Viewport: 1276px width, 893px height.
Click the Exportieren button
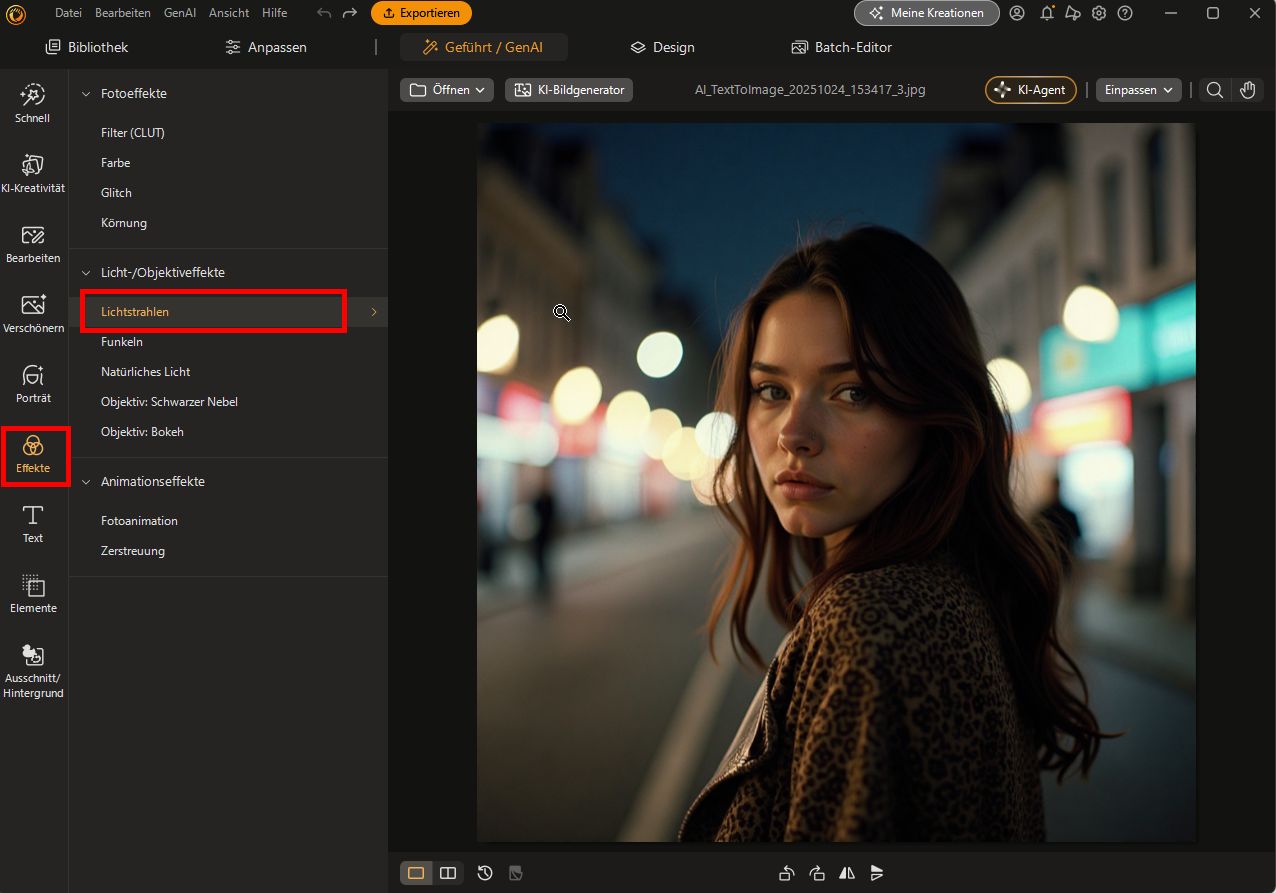click(421, 13)
